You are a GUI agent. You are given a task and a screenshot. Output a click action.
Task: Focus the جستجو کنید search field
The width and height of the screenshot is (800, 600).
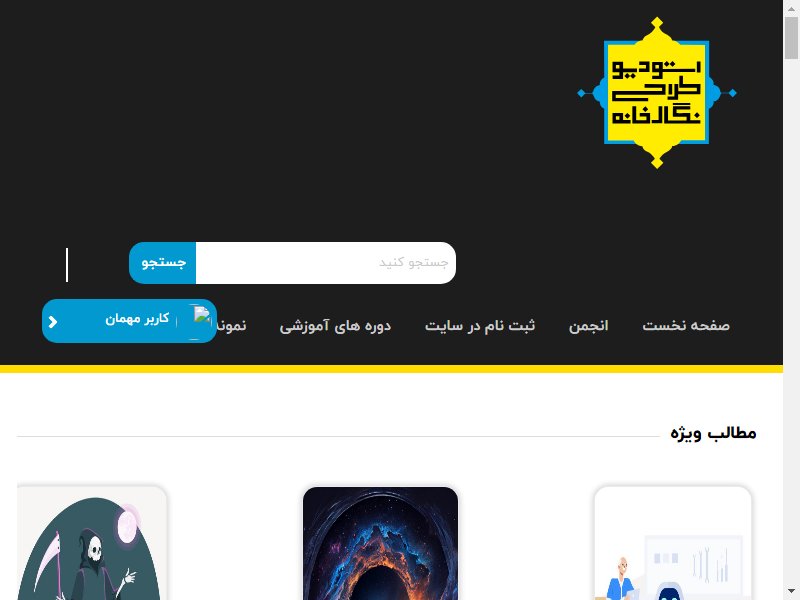pos(326,263)
